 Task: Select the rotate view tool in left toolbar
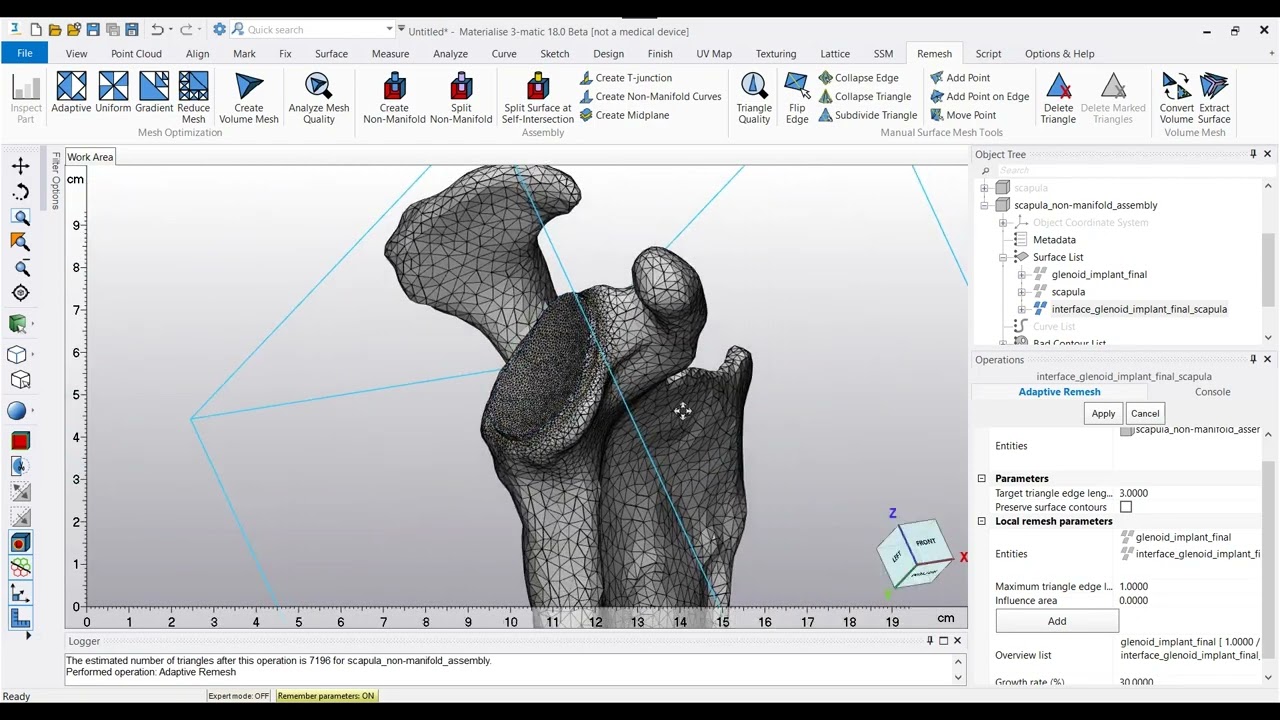(20, 192)
